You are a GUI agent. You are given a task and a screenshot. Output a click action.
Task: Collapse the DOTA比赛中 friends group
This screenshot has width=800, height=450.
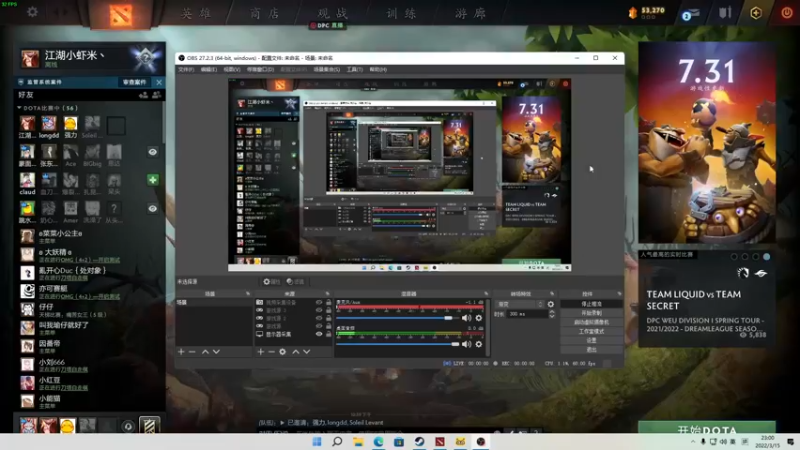(x=19, y=108)
